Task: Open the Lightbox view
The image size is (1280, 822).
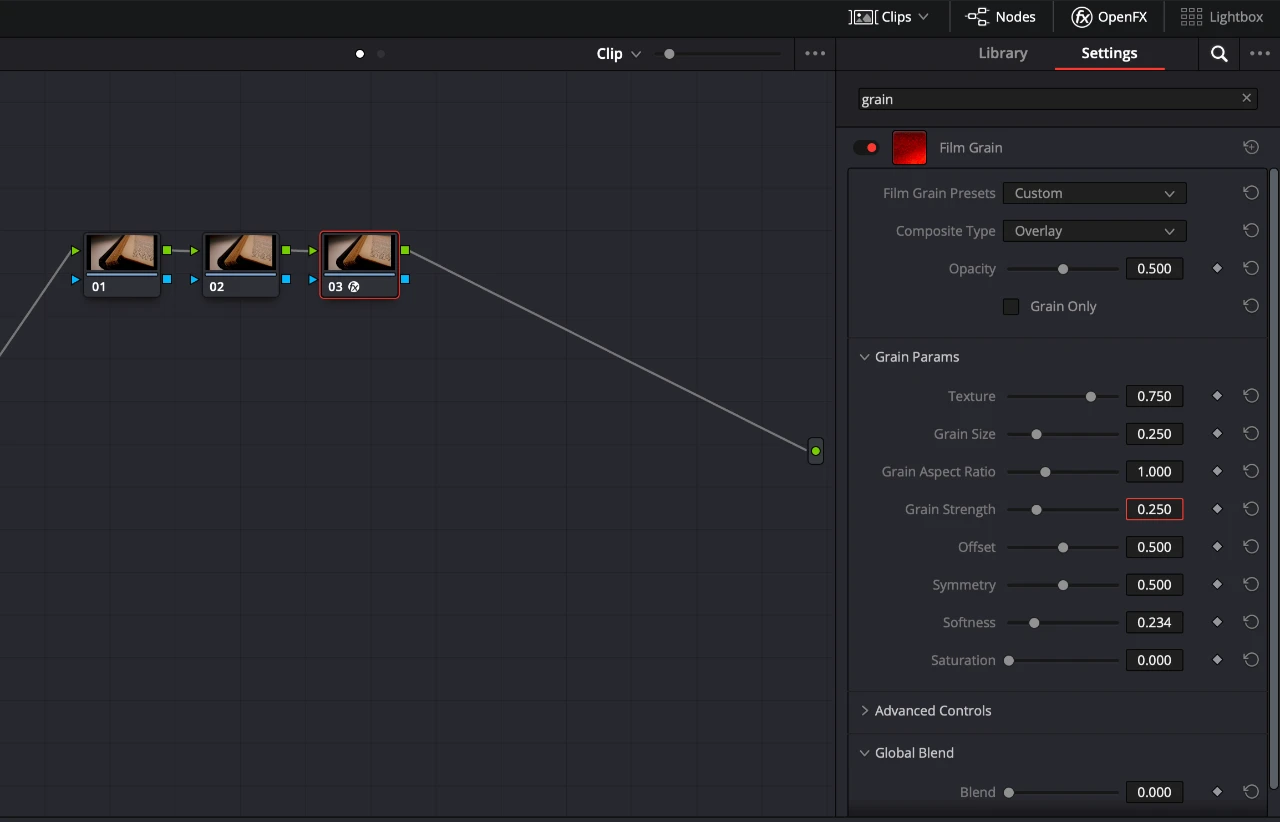Action: pyautogui.click(x=1222, y=16)
